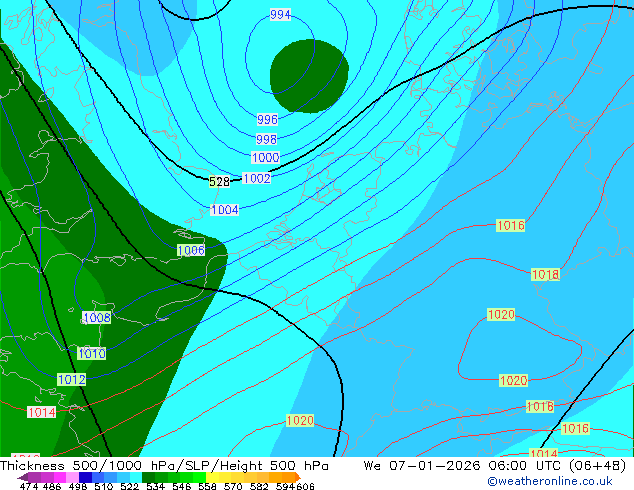The image size is (634, 490).
Task: Click the 1014 label at bottom right edge
Action: pyautogui.click(x=544, y=454)
